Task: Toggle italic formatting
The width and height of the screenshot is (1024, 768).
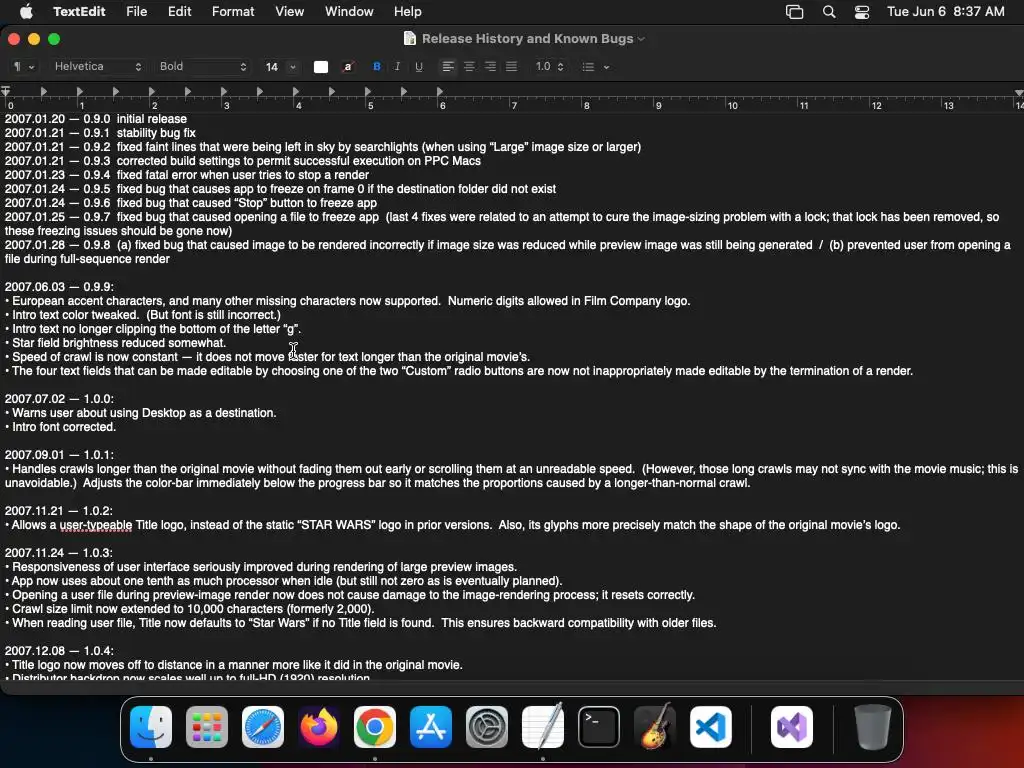Action: tap(397, 67)
